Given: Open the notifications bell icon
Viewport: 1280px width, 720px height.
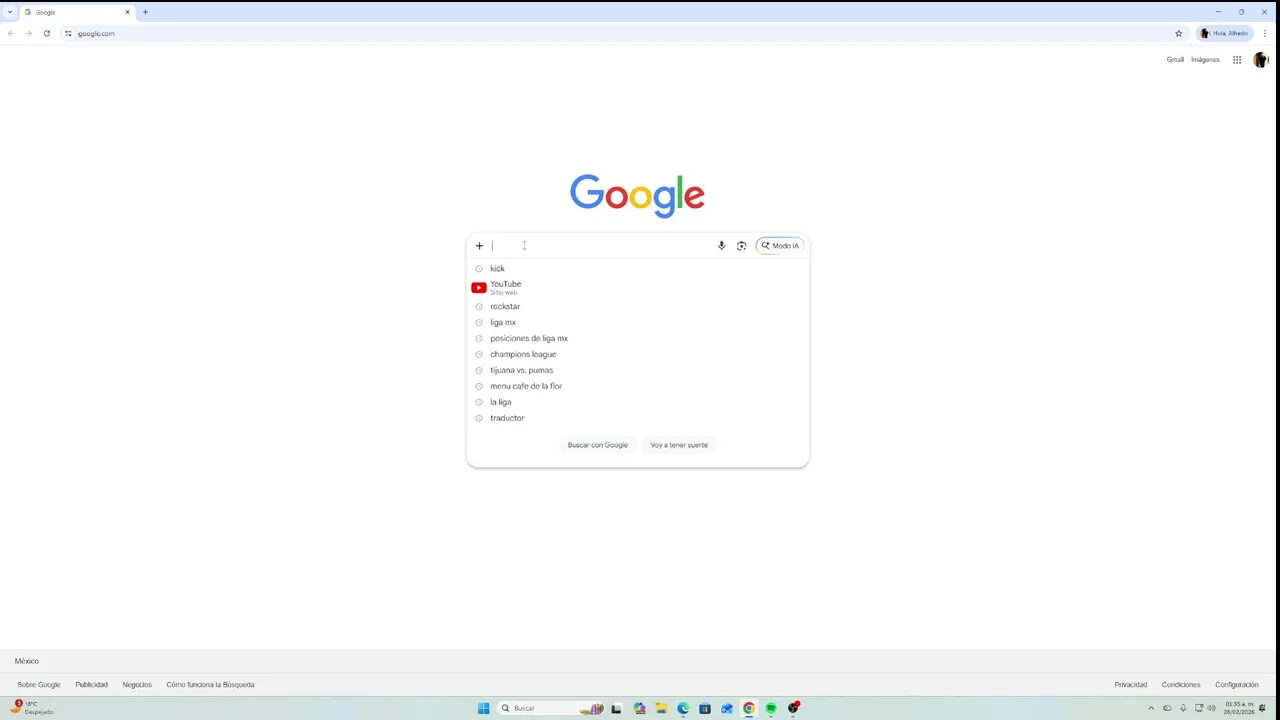Looking at the screenshot, I should click(x=1263, y=708).
